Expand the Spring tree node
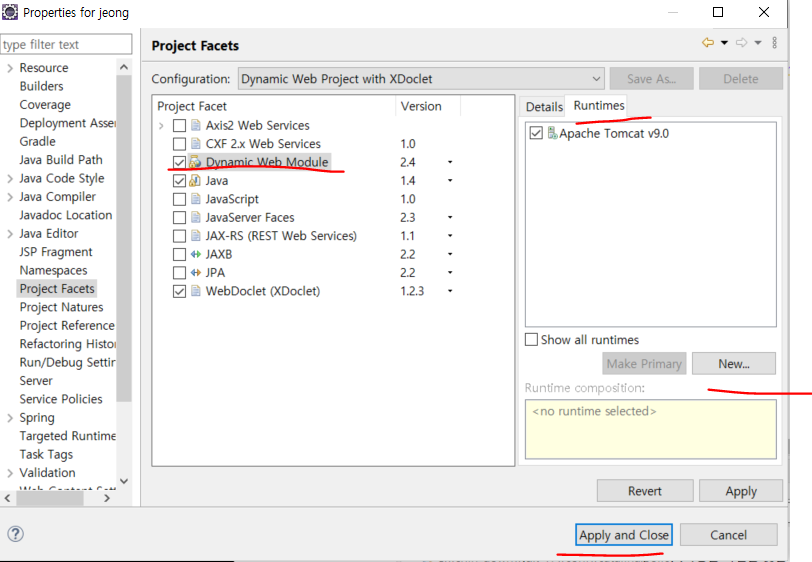This screenshot has height=562, width=812. 10,418
